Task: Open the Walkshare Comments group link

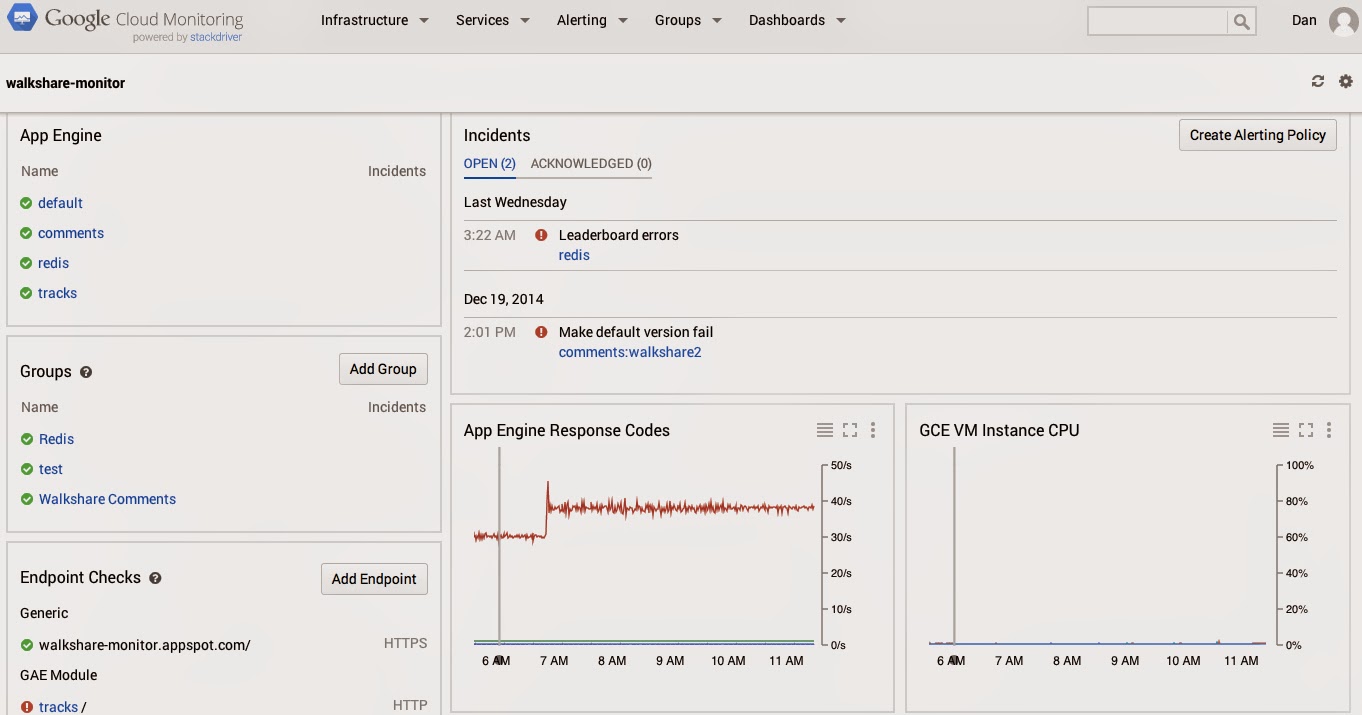Action: (107, 499)
